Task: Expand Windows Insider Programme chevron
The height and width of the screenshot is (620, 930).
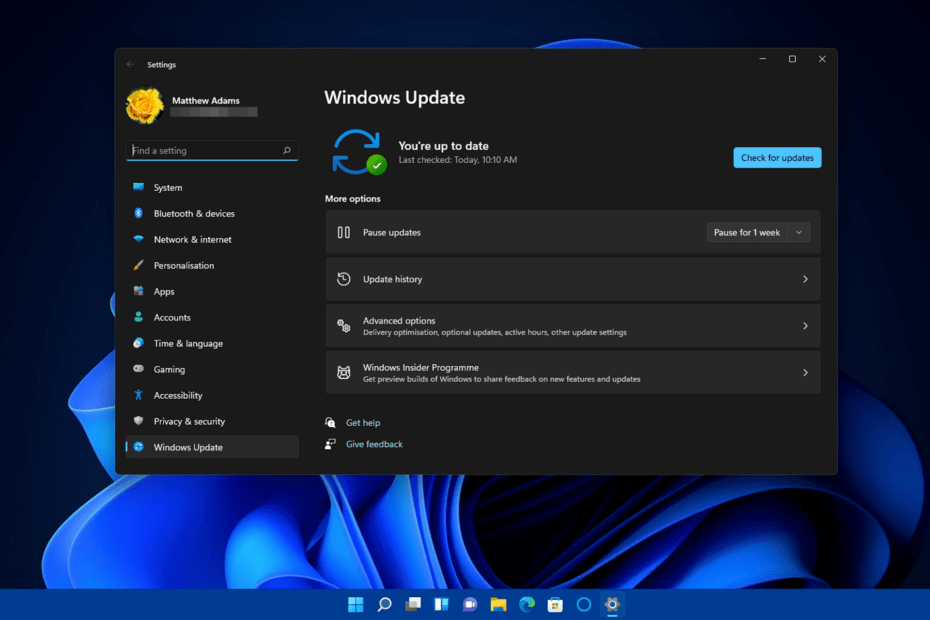Action: 805,373
